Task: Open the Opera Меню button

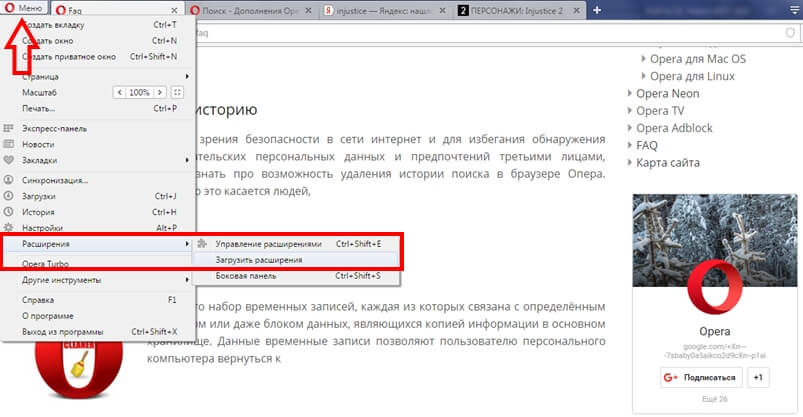Action: tap(24, 8)
